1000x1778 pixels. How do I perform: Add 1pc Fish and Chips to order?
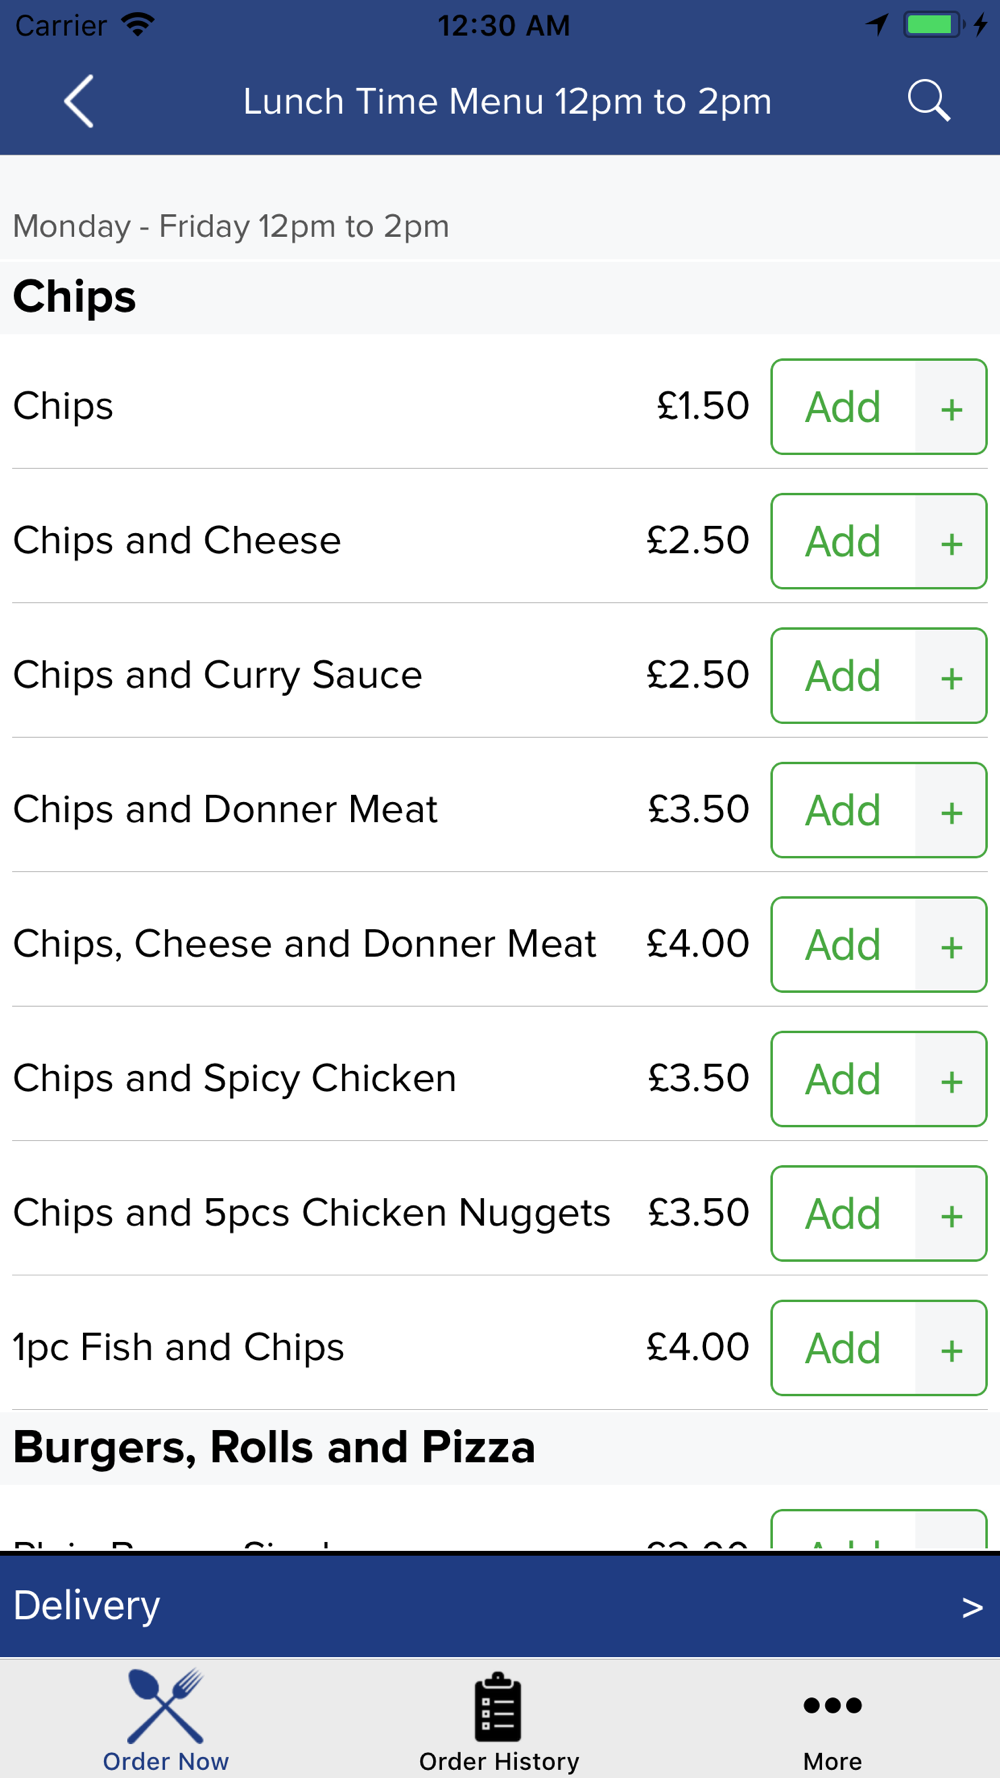point(843,1348)
